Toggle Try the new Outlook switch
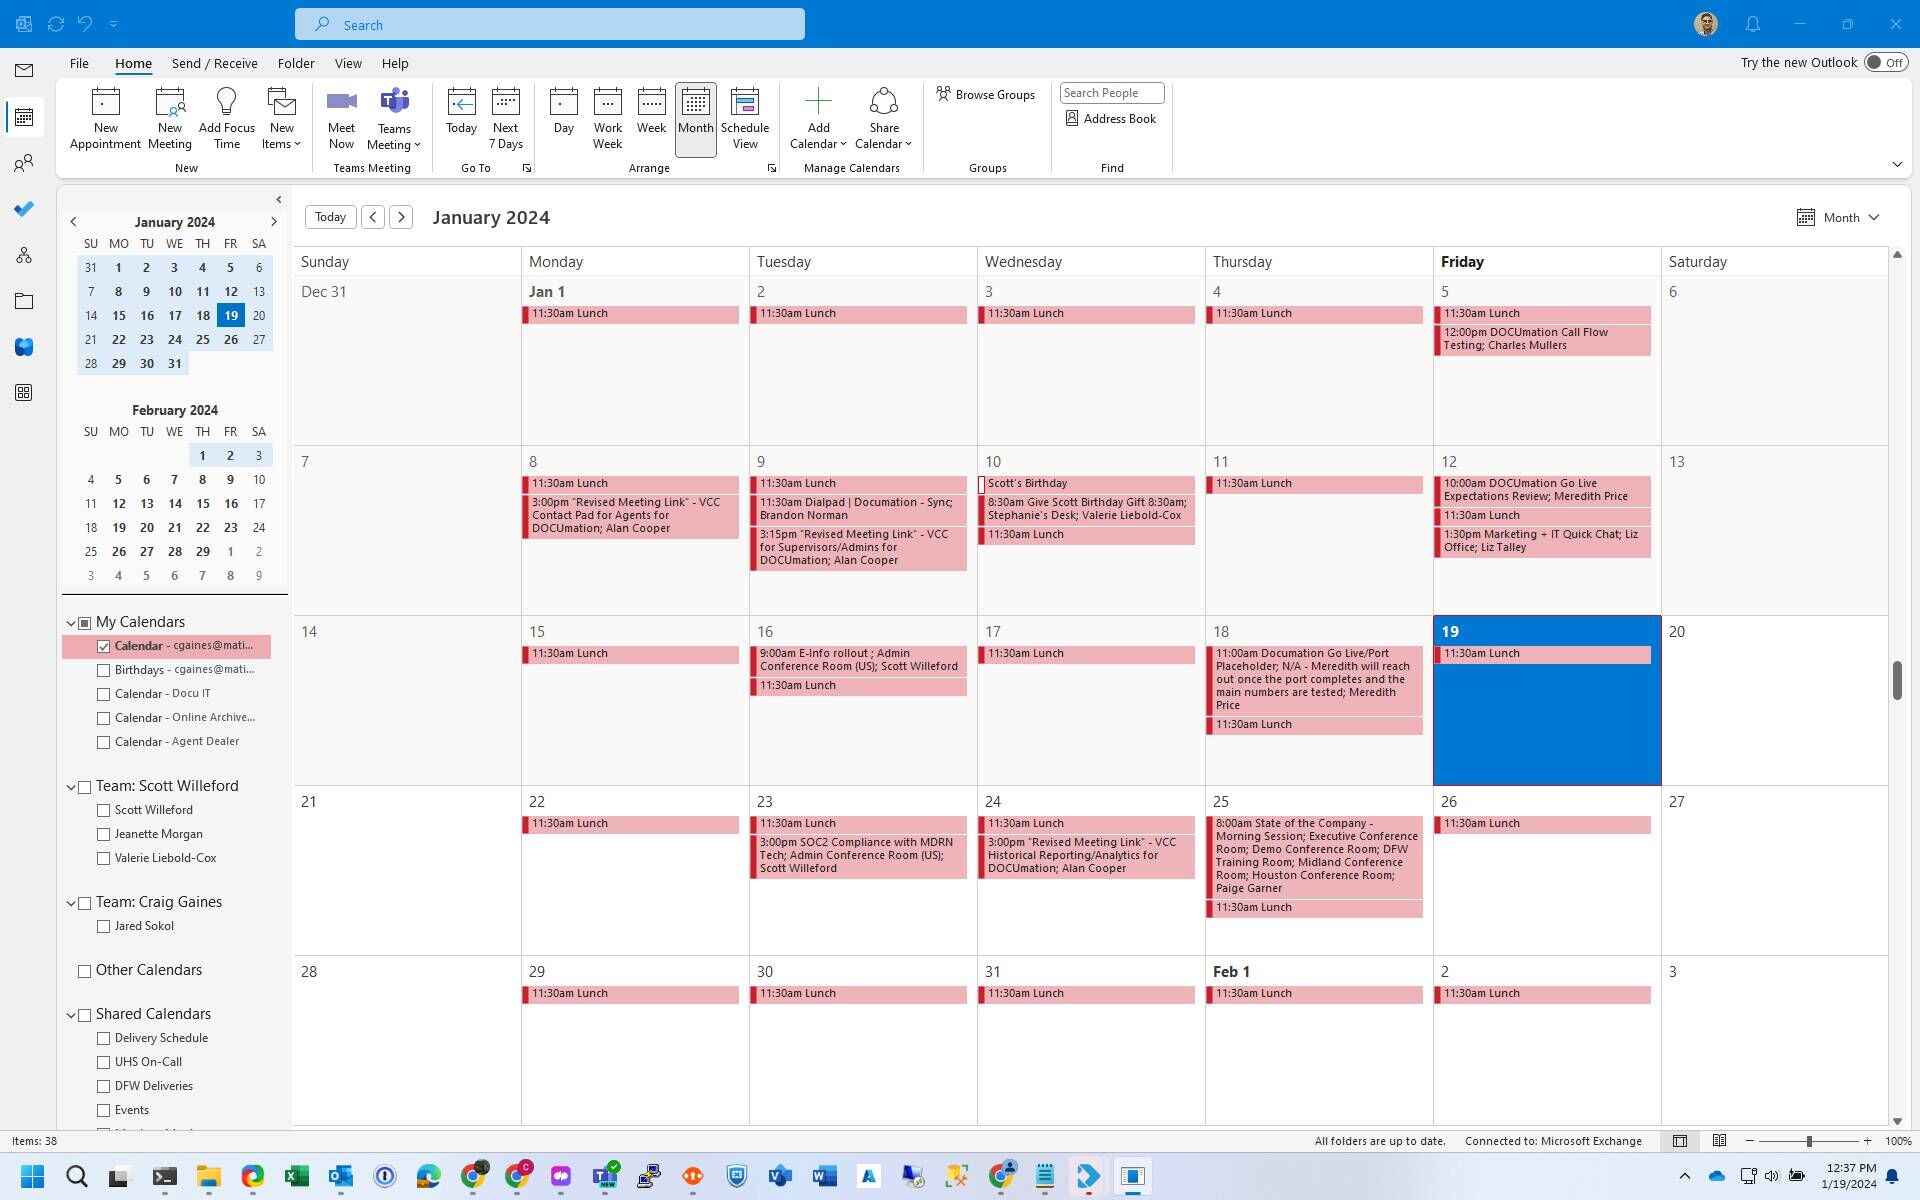 coord(1885,62)
